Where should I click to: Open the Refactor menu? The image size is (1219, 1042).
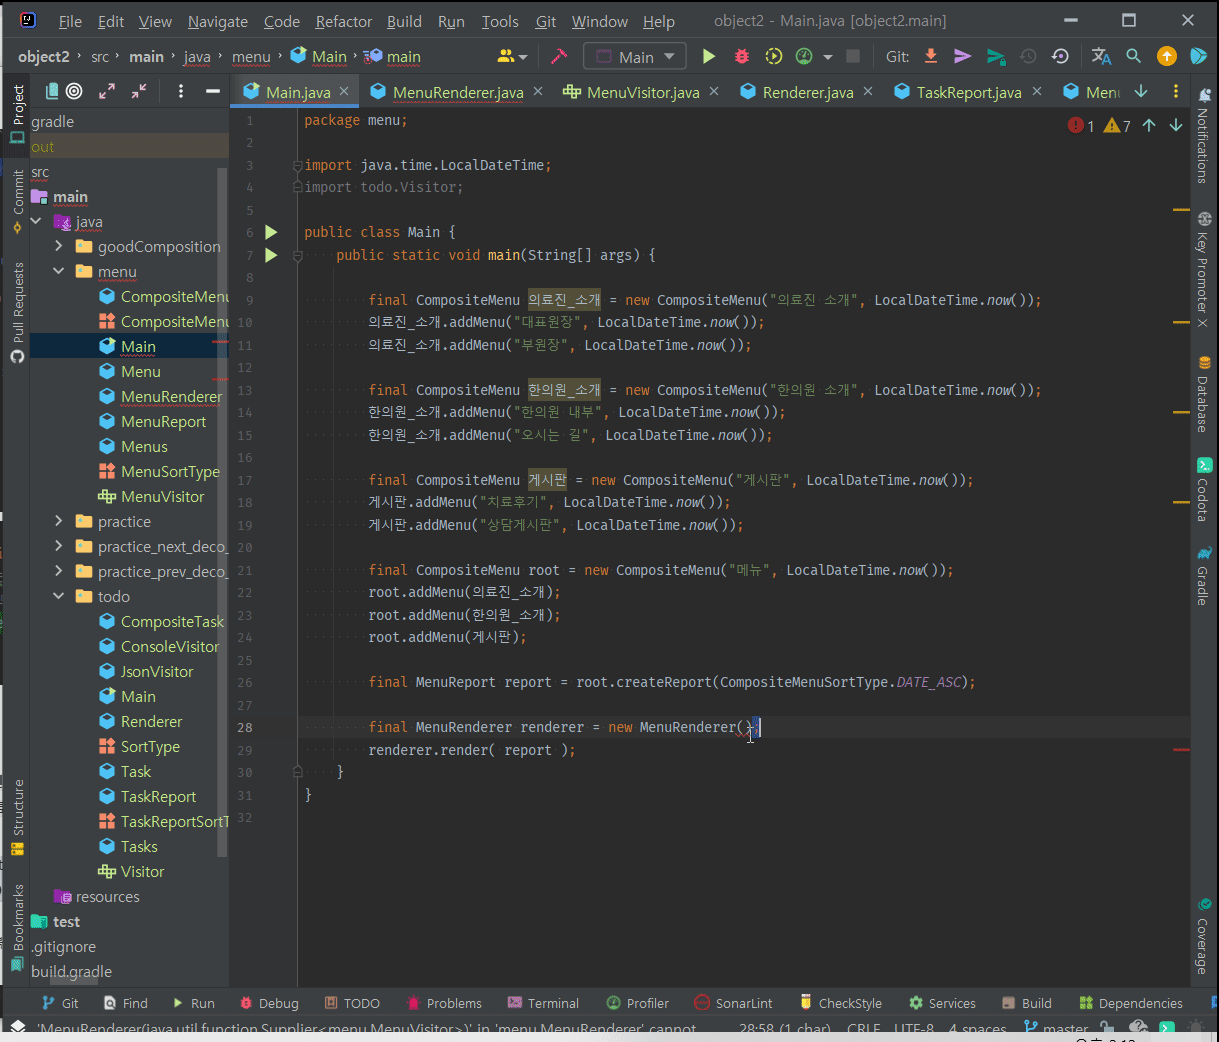[x=343, y=21]
